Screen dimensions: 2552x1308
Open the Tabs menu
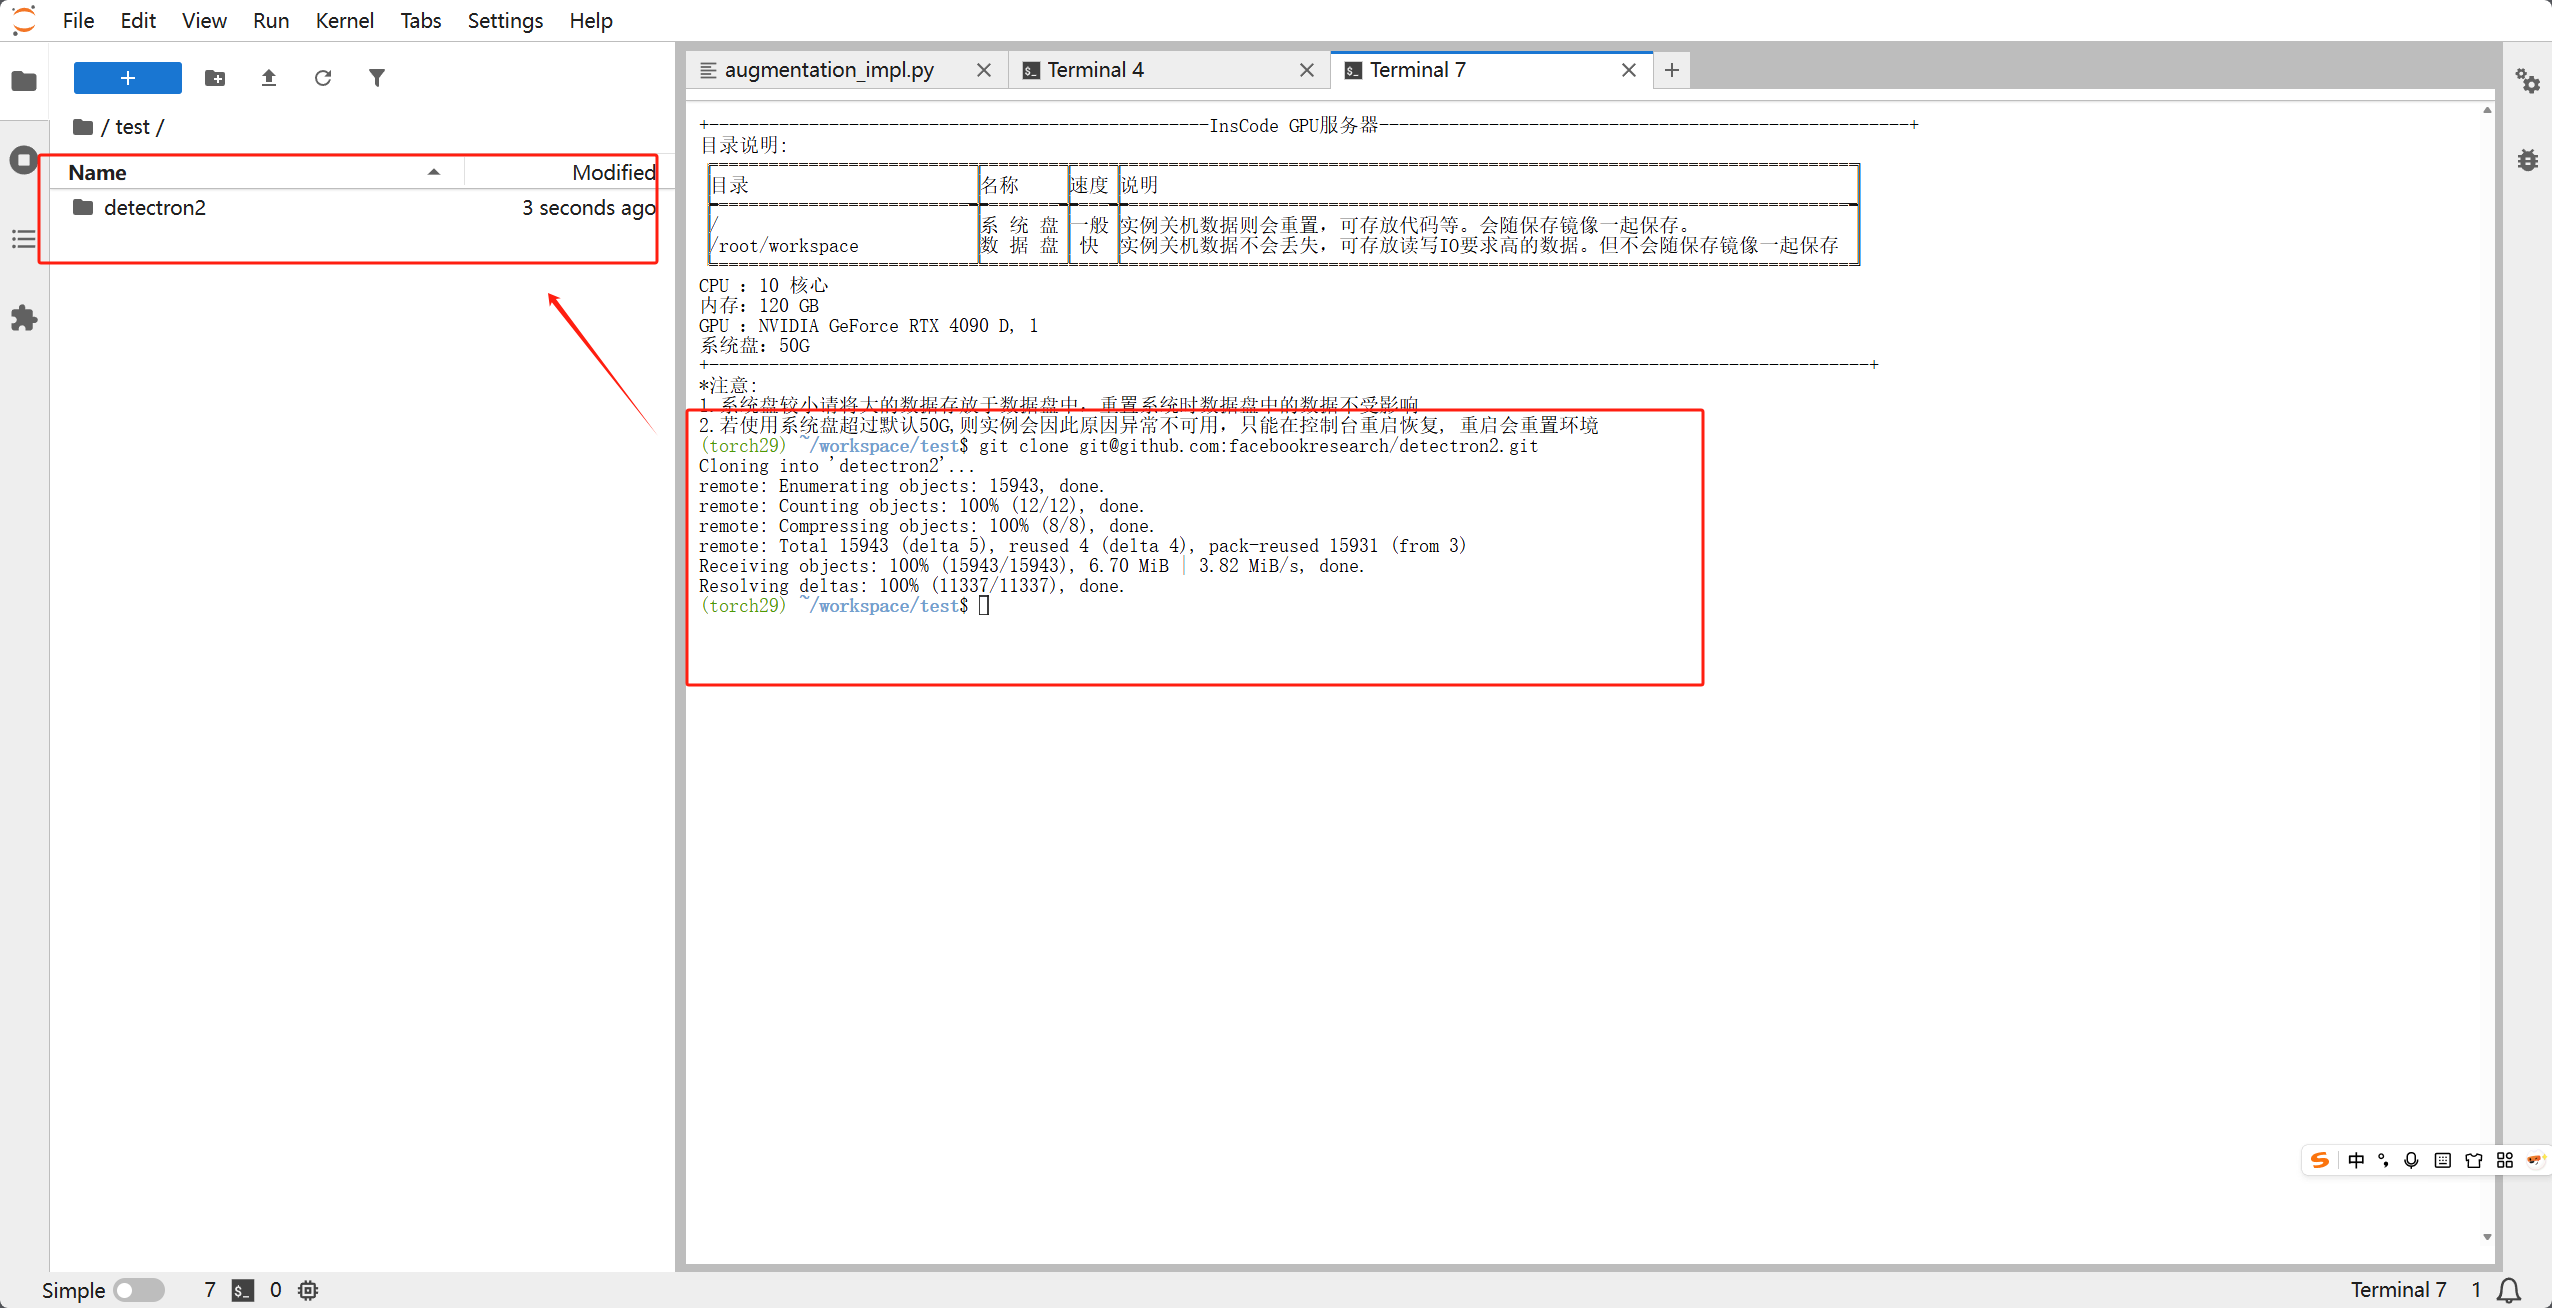pyautogui.click(x=421, y=20)
